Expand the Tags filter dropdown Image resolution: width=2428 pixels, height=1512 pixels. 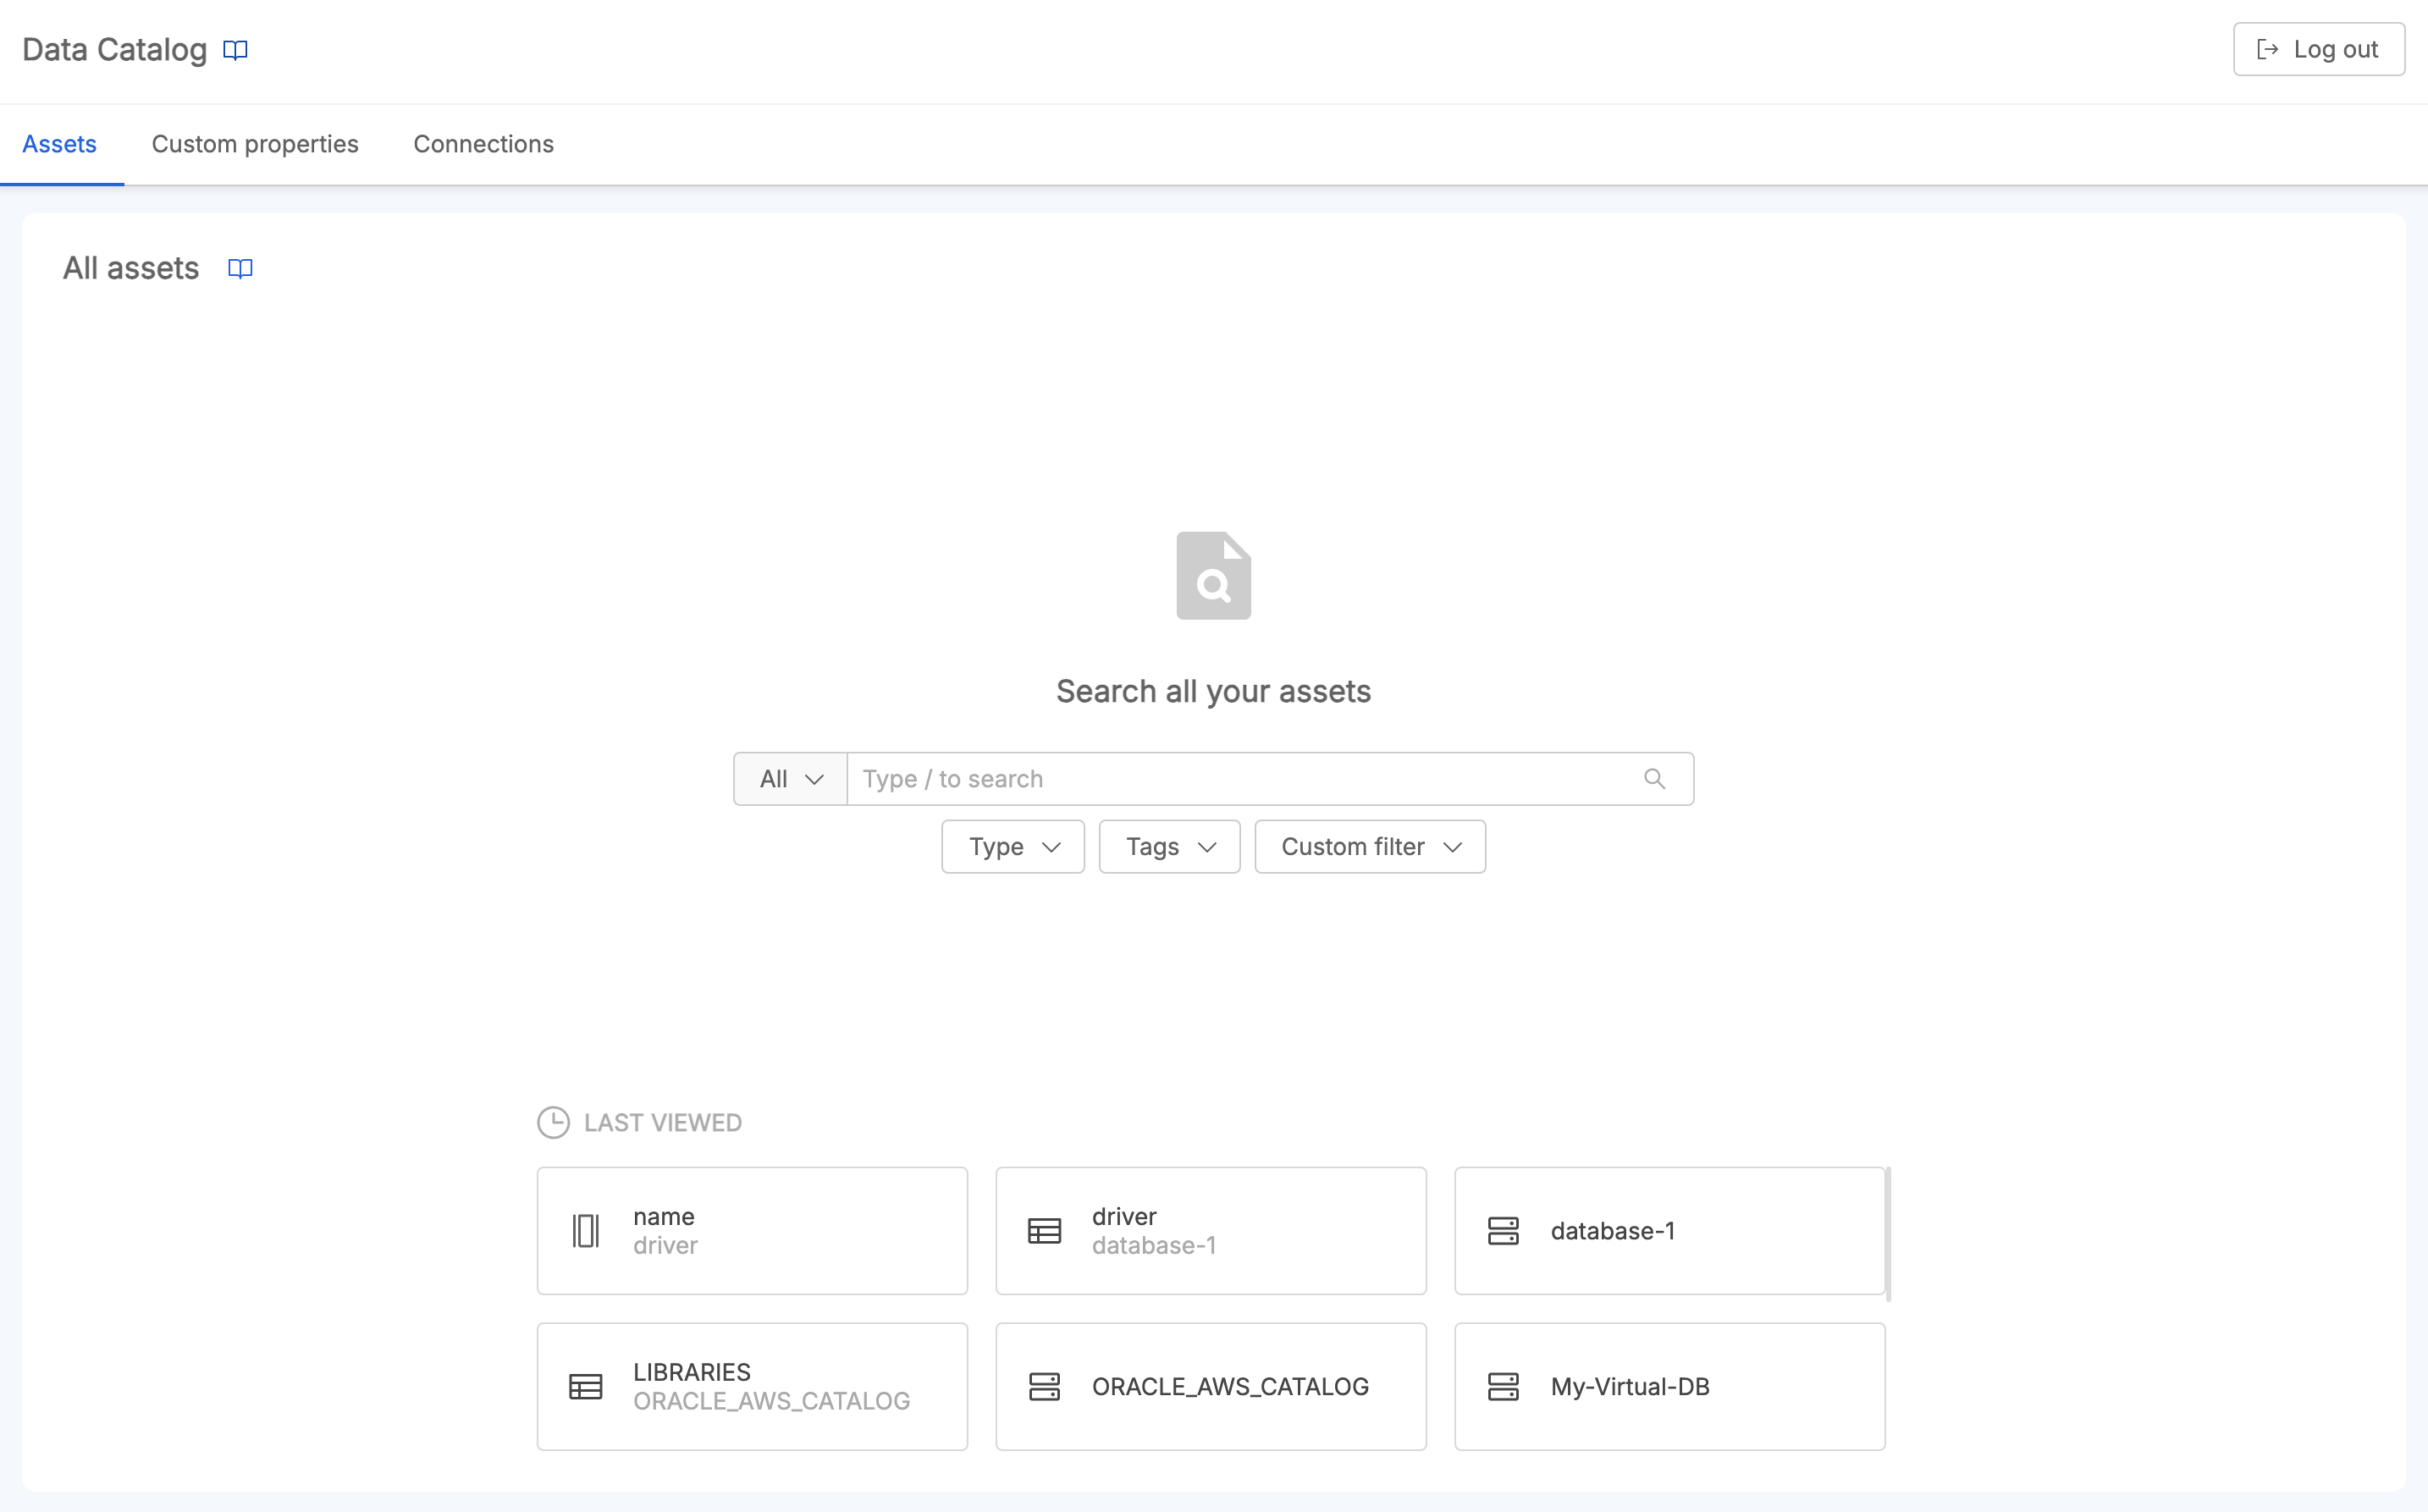click(1167, 847)
